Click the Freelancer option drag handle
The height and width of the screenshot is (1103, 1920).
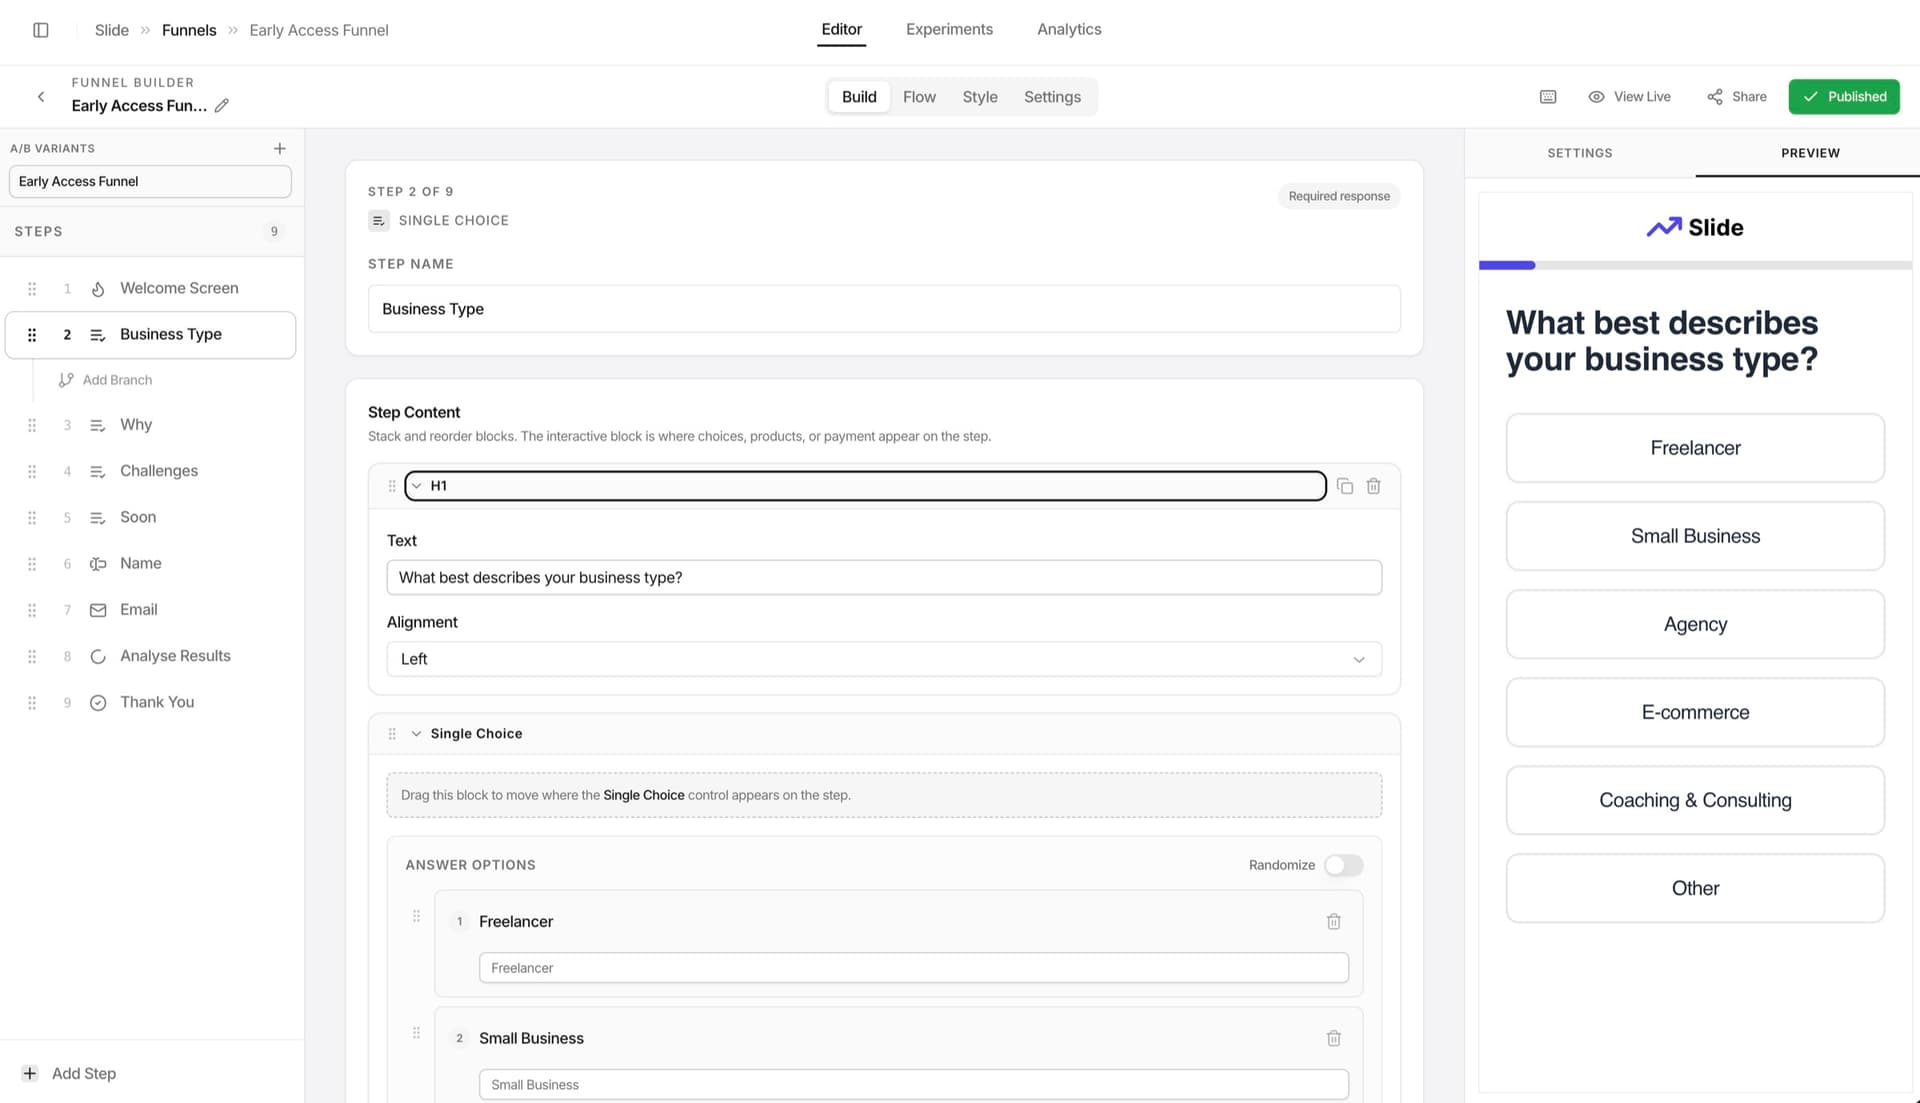point(417,916)
